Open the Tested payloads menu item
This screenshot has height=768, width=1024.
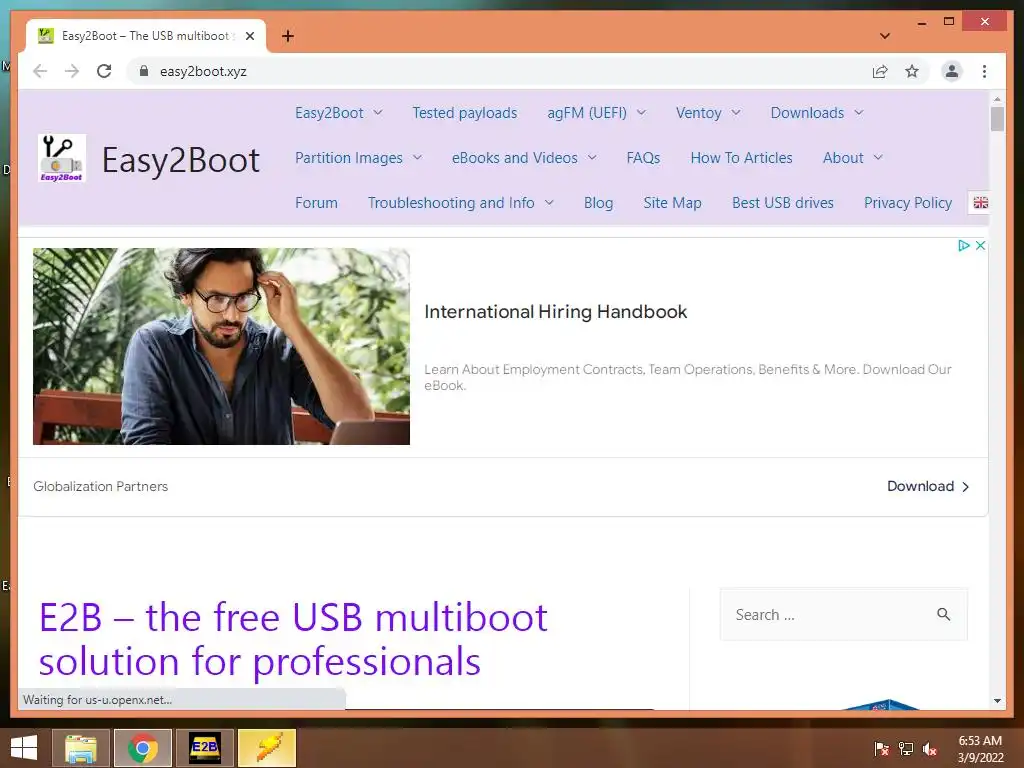[x=464, y=113]
